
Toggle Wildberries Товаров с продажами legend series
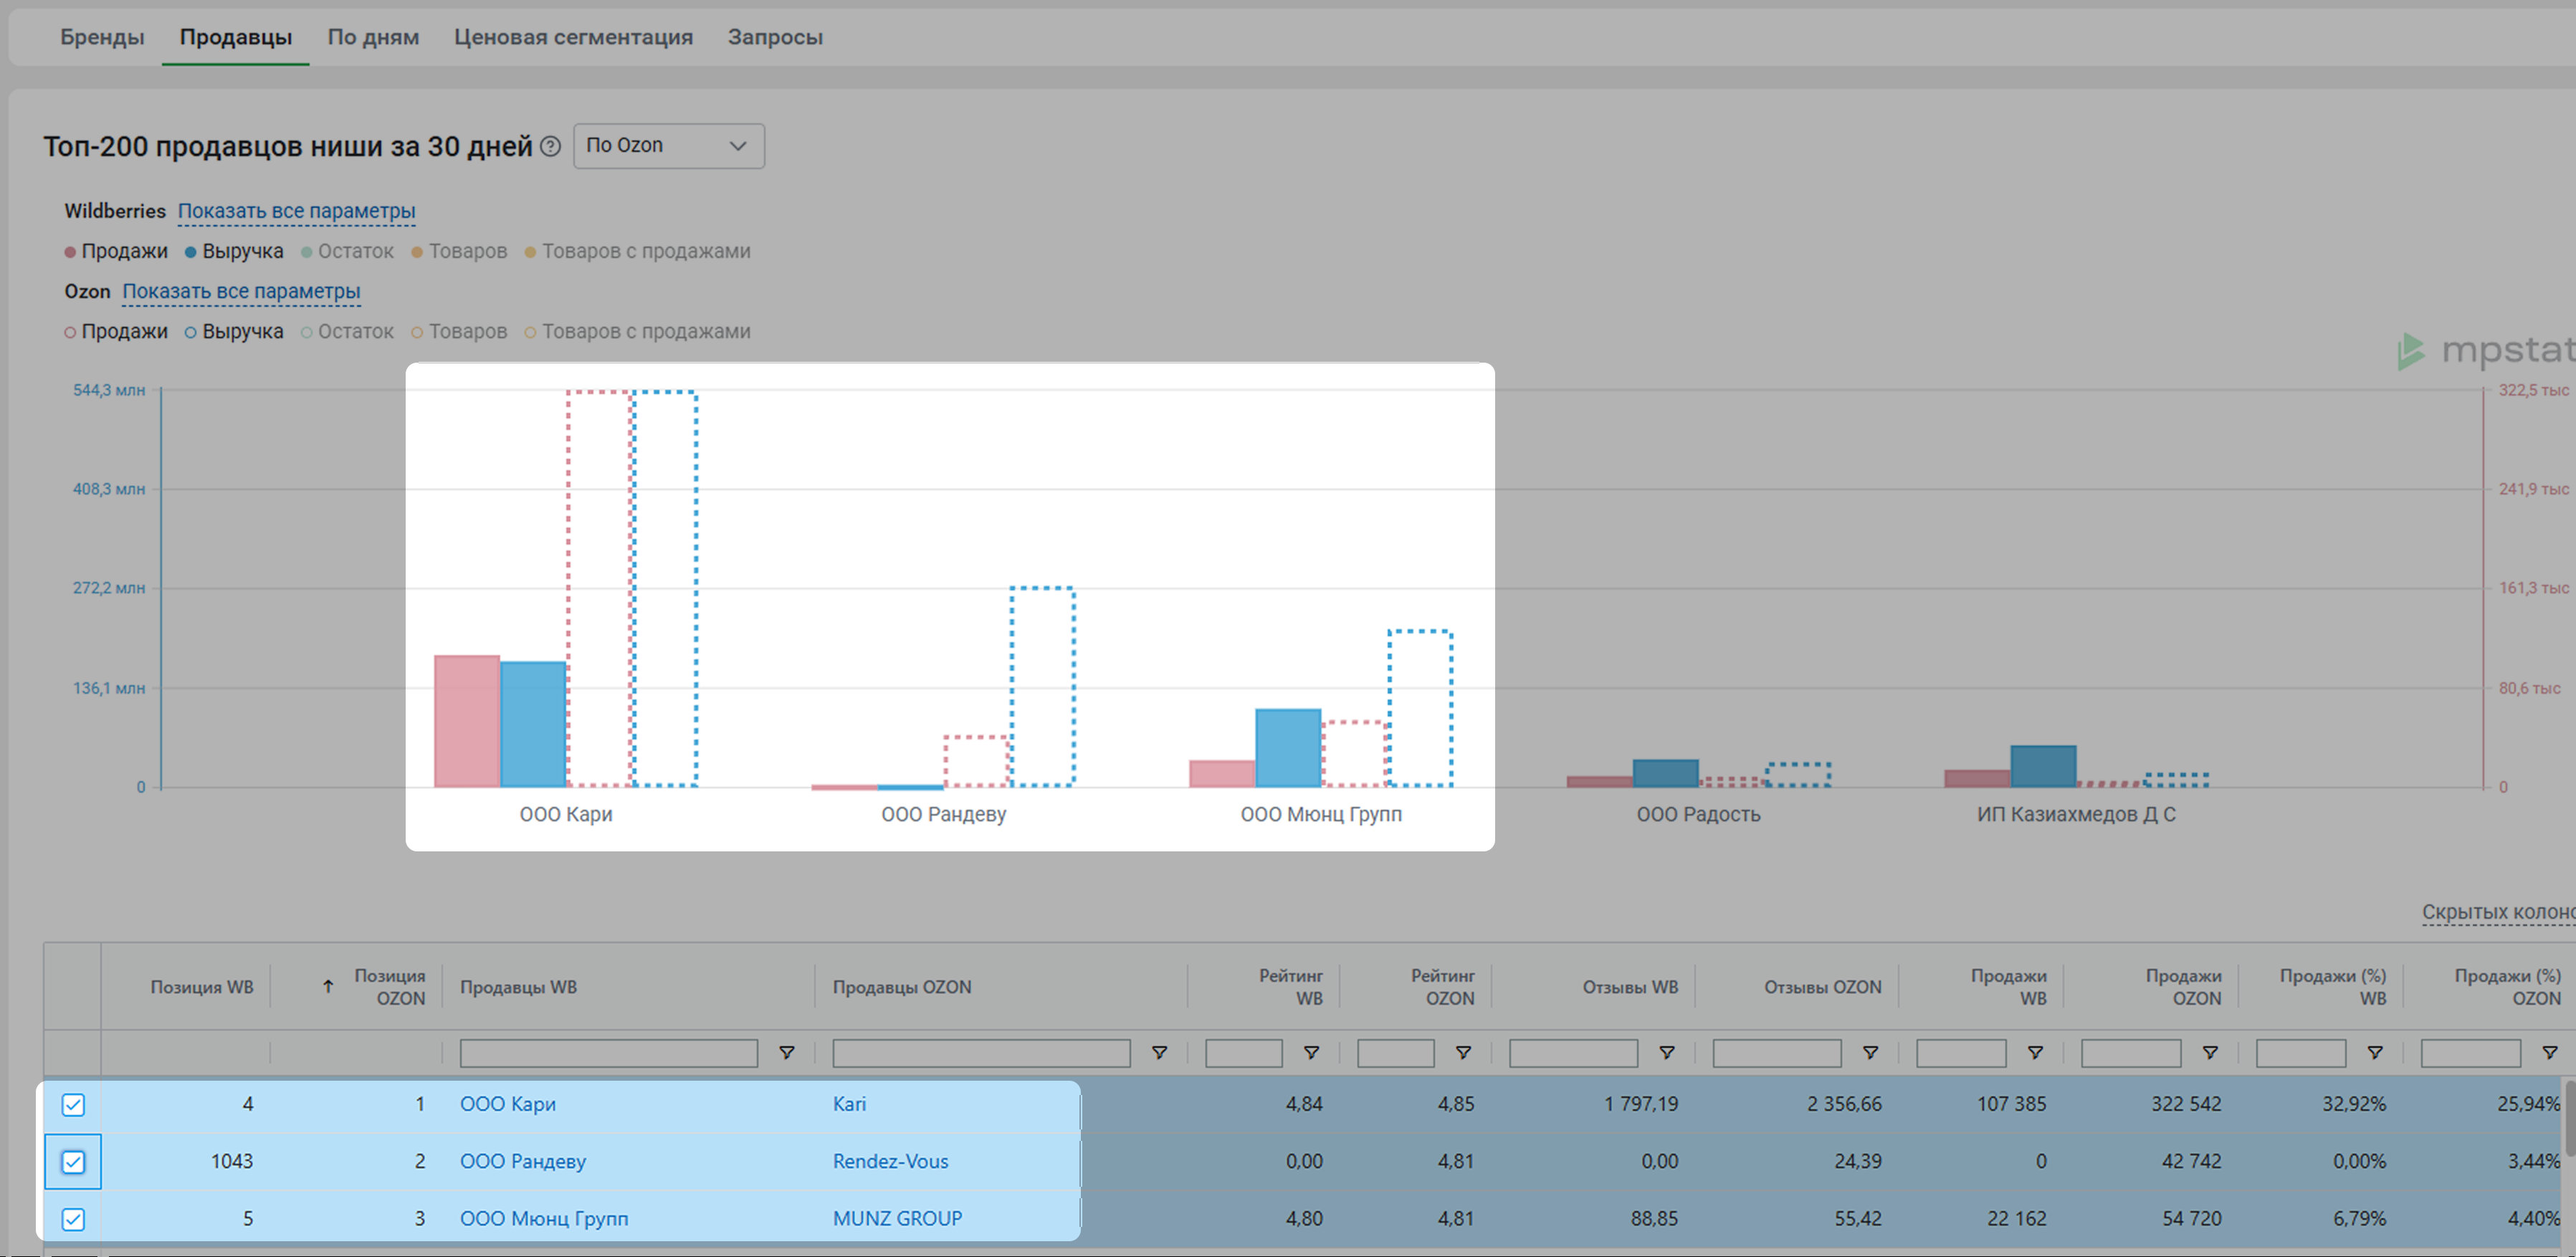(x=638, y=251)
